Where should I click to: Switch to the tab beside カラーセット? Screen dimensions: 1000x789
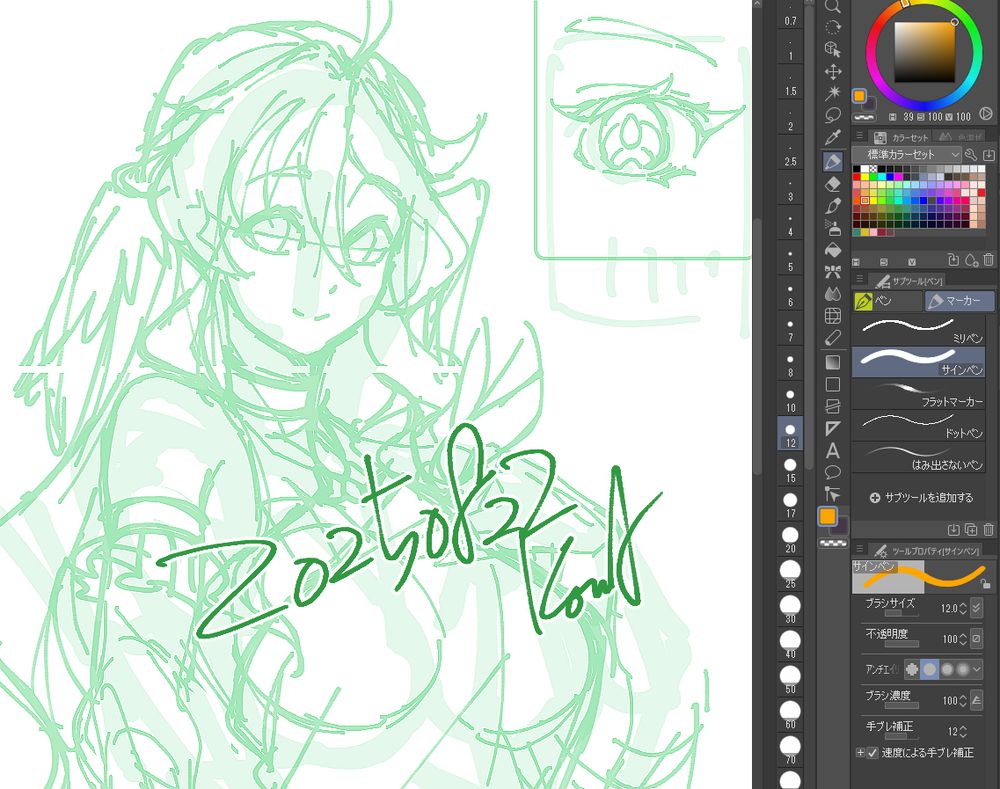click(x=960, y=137)
